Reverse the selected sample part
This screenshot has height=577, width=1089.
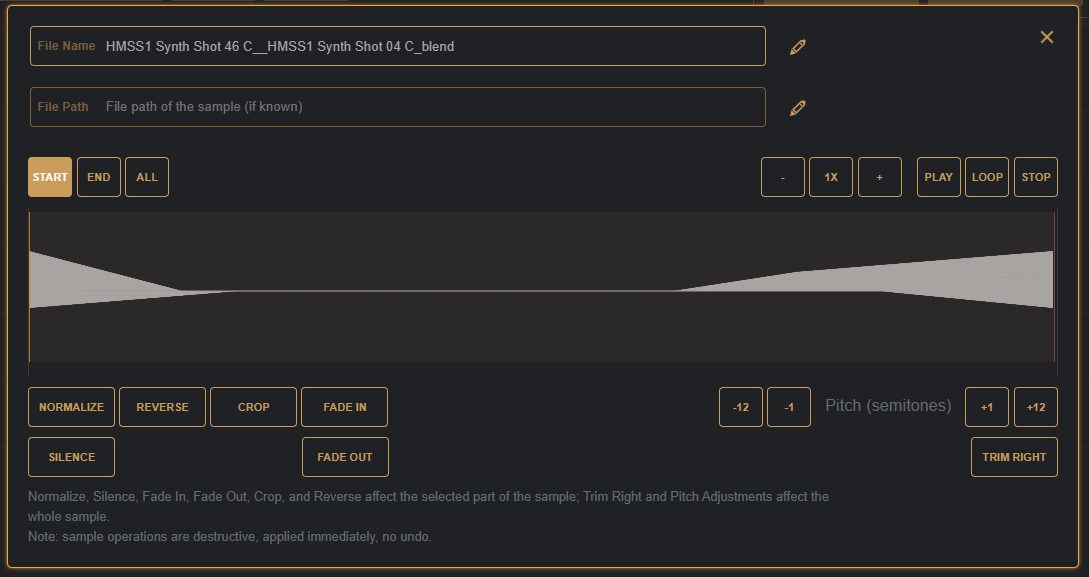tap(162, 407)
